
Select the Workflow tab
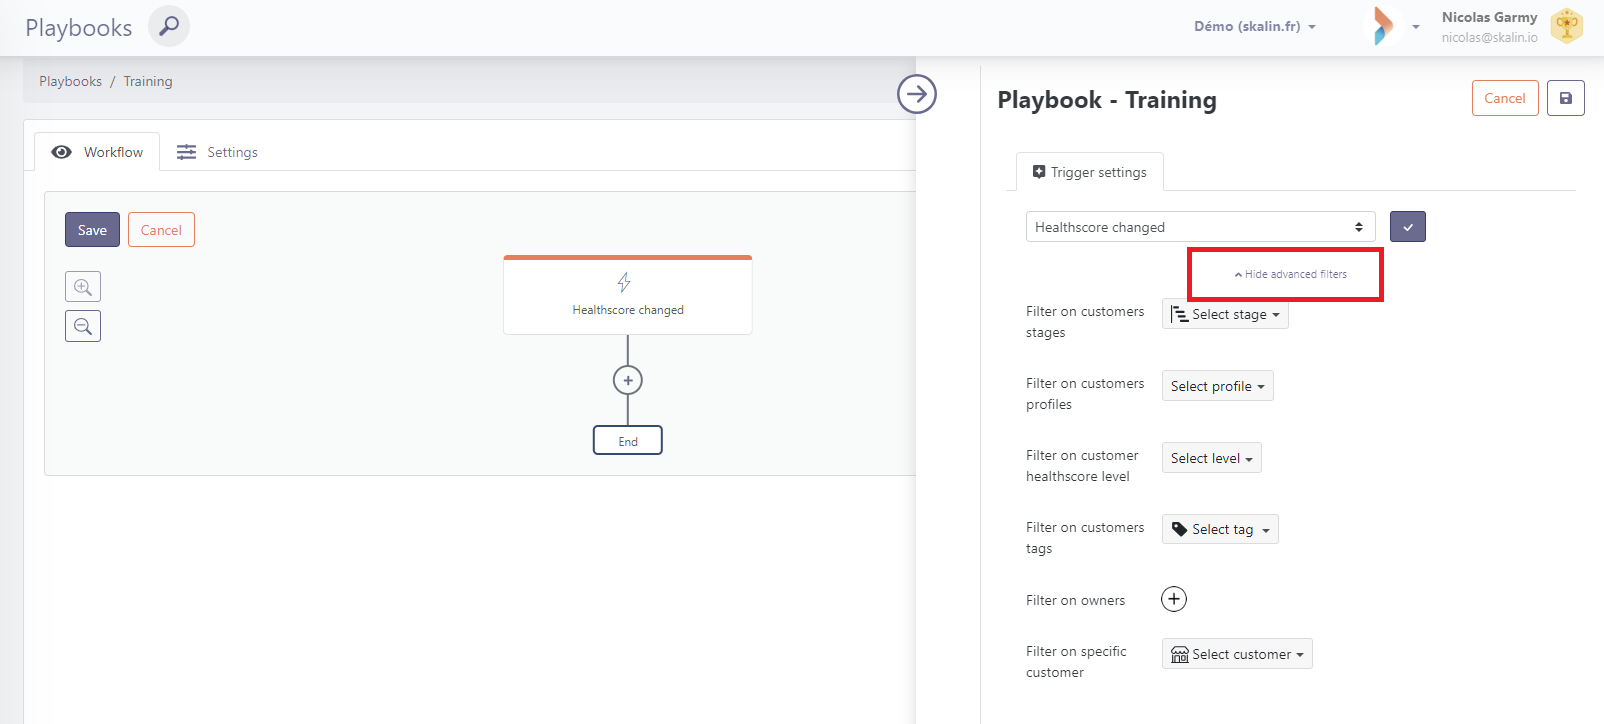point(98,152)
